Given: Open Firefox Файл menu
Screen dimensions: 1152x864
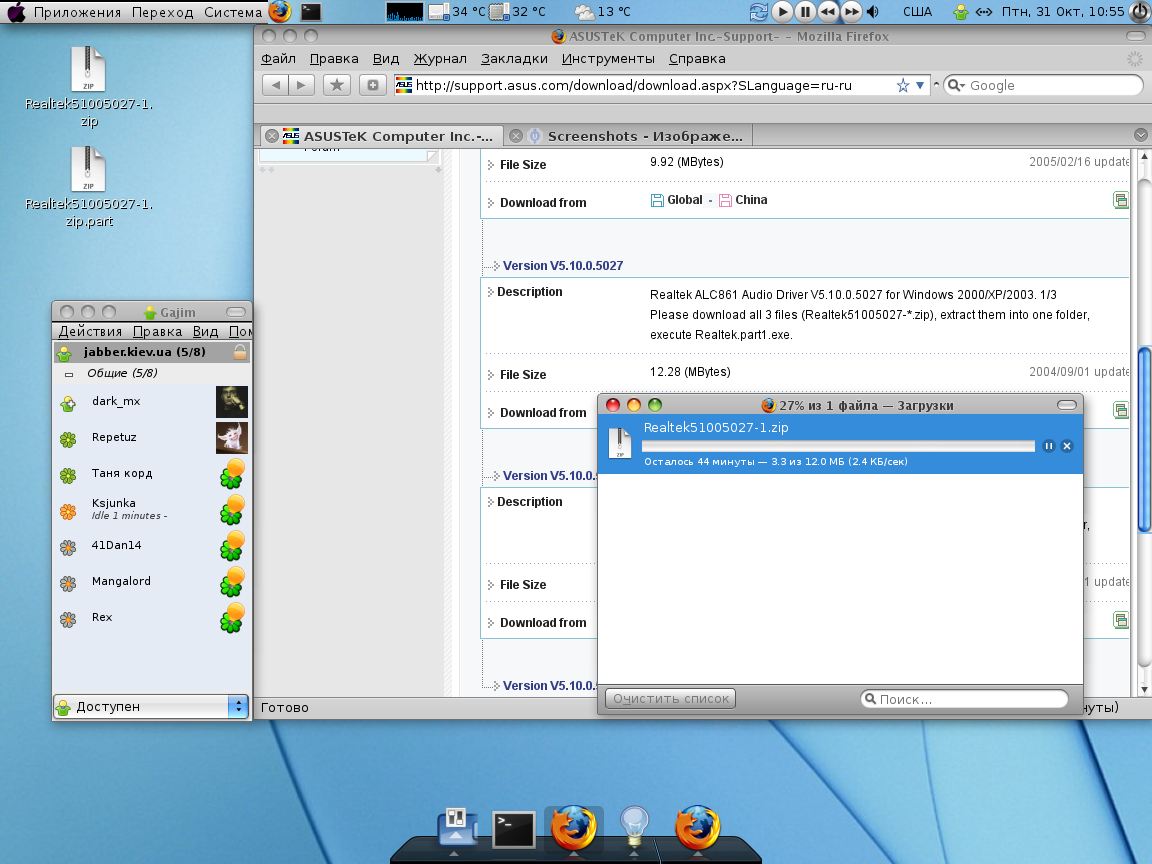Looking at the screenshot, I should click(x=278, y=59).
